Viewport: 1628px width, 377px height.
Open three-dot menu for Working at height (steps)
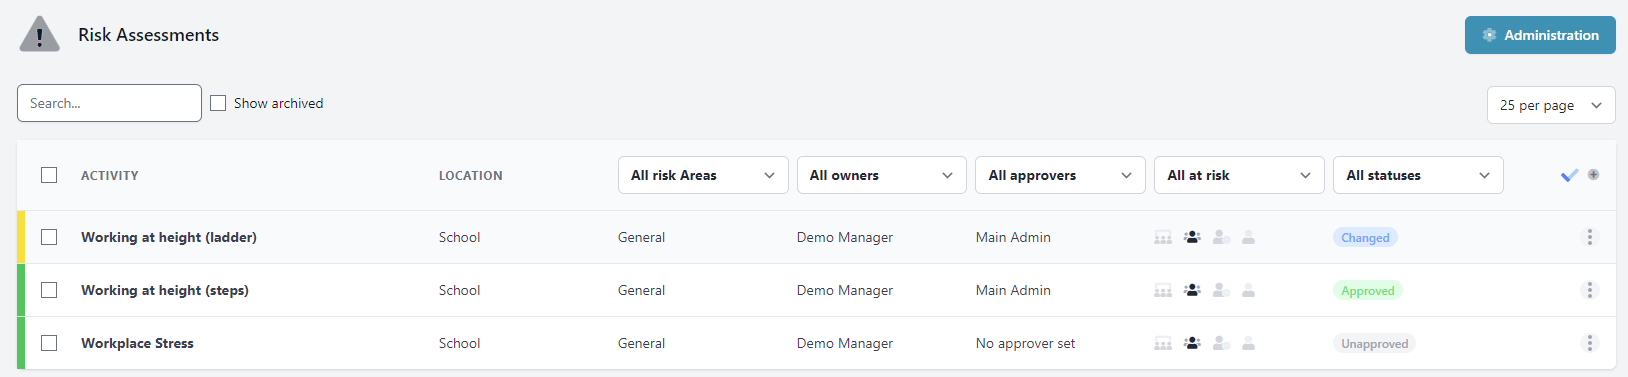pos(1589,290)
